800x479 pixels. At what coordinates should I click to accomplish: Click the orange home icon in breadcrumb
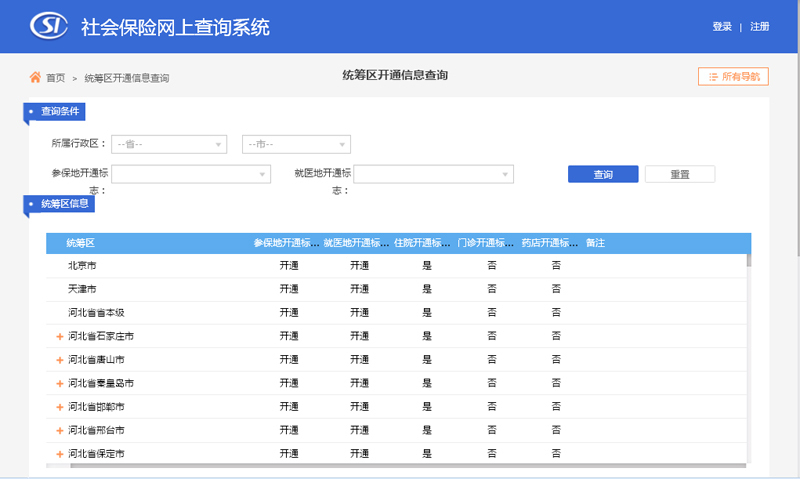[x=35, y=77]
